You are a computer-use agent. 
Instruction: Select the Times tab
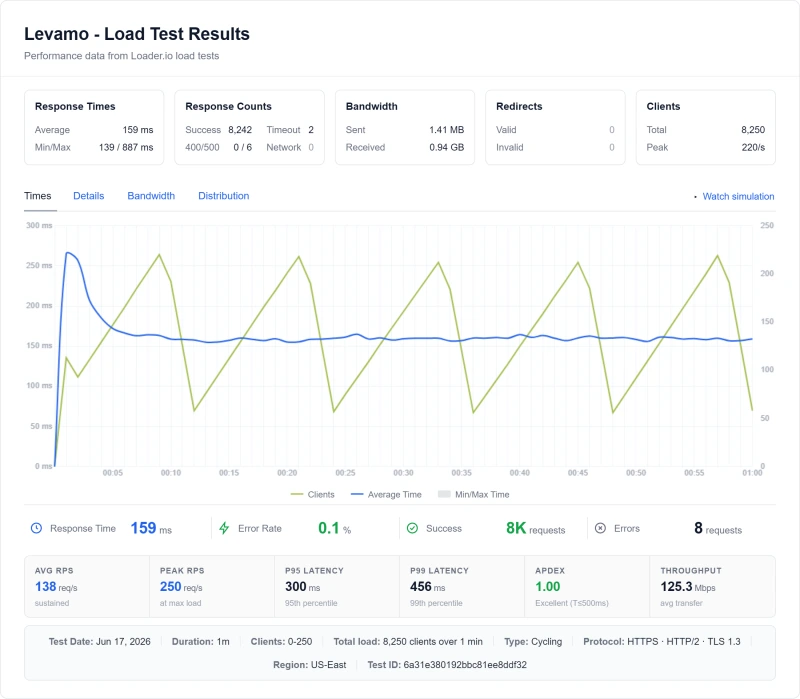tap(38, 196)
